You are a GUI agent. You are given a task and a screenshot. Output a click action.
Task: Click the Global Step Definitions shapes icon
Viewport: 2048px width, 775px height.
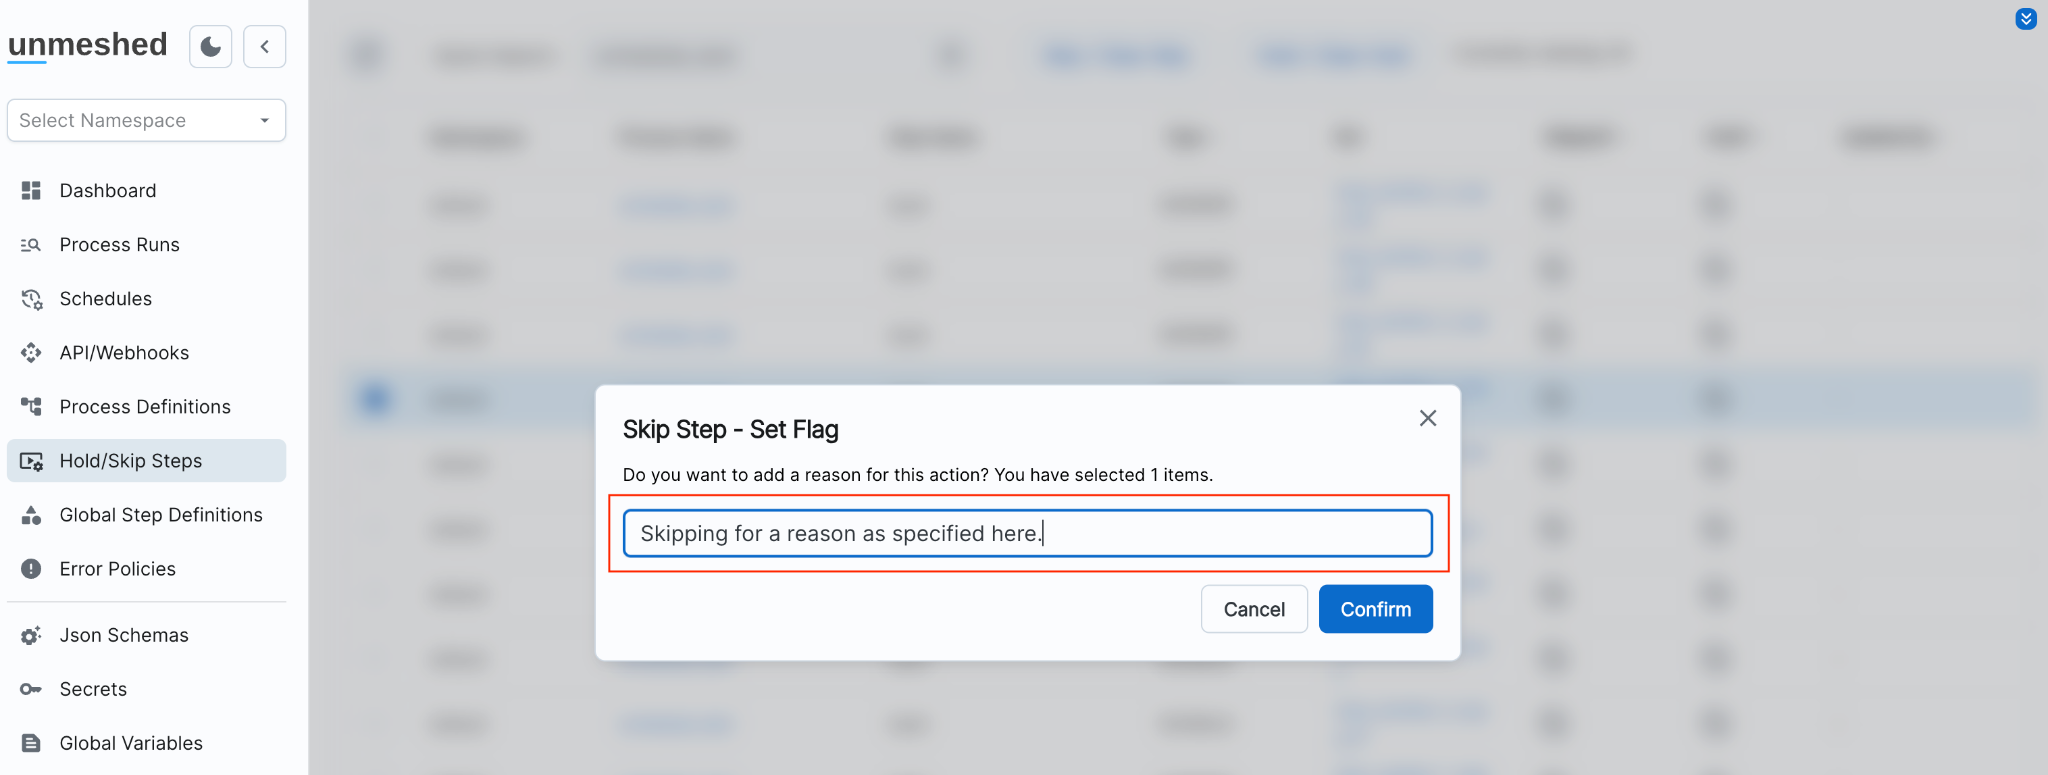tap(31, 515)
